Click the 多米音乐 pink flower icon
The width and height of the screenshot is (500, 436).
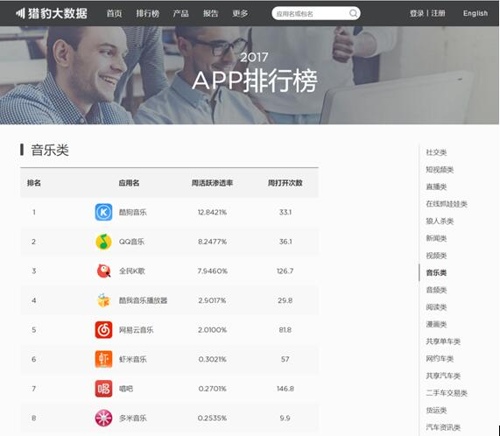[x=104, y=418]
